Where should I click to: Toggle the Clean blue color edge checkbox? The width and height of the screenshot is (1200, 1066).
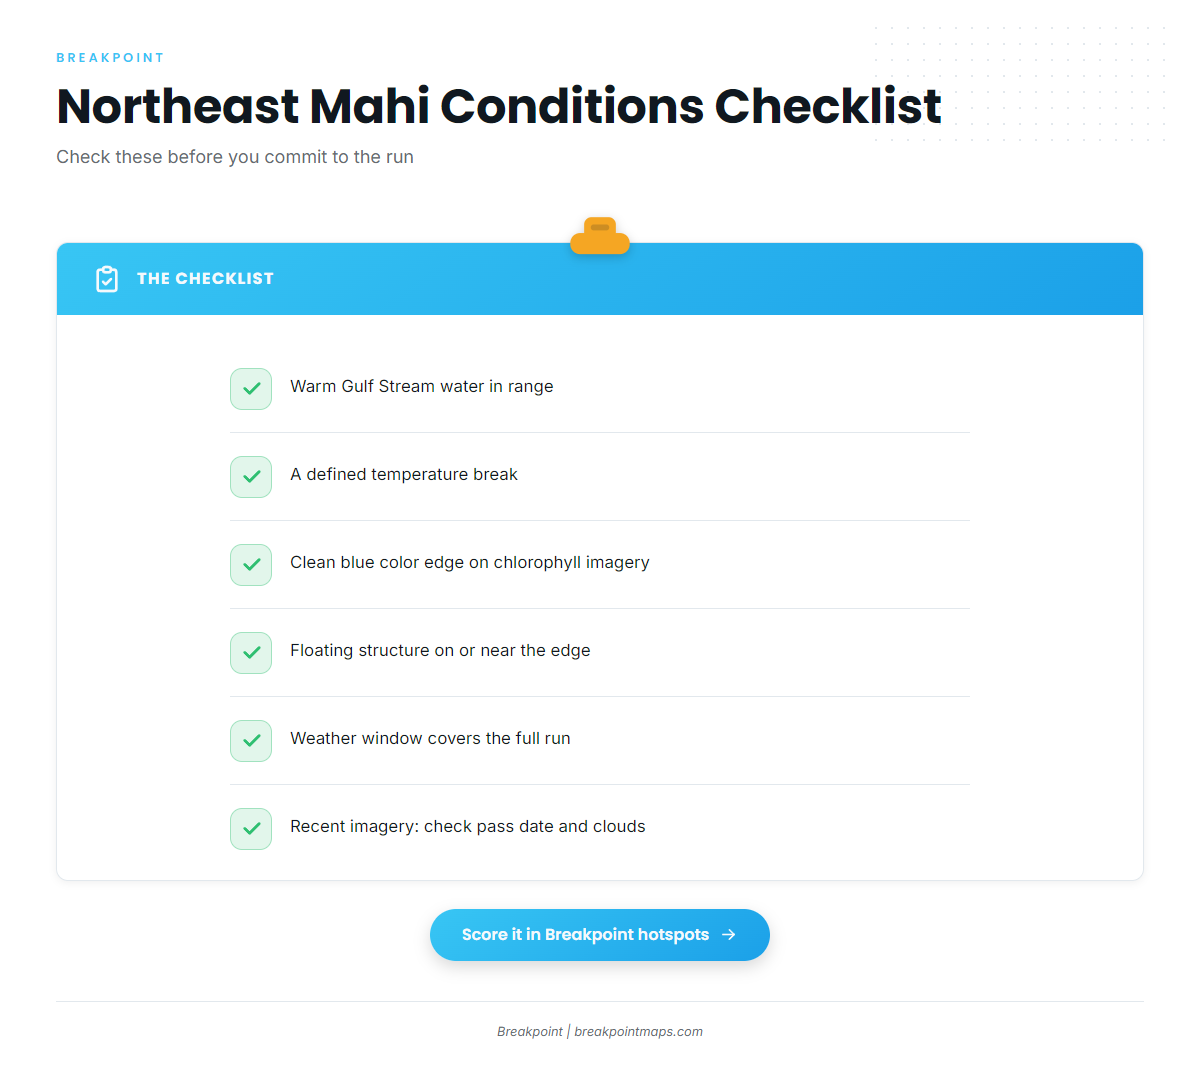coord(251,565)
